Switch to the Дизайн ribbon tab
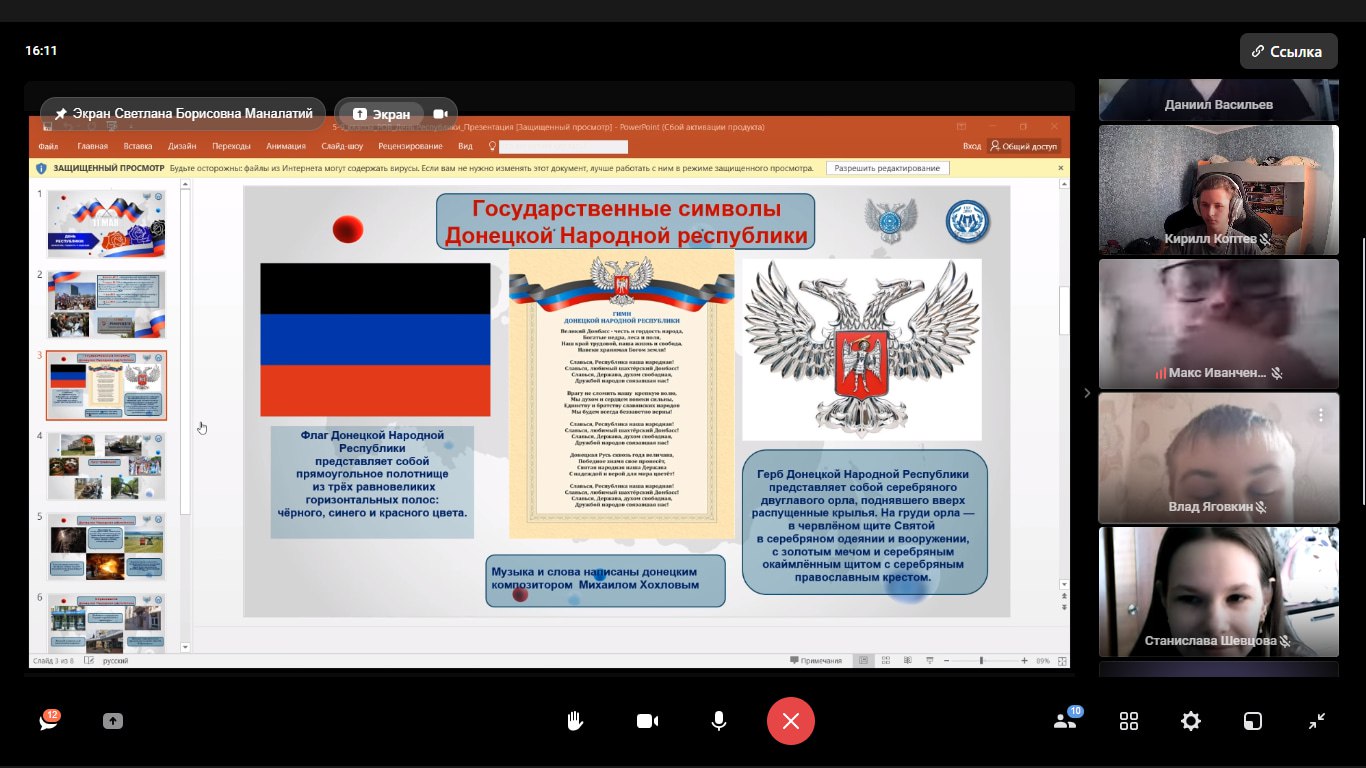 point(182,146)
